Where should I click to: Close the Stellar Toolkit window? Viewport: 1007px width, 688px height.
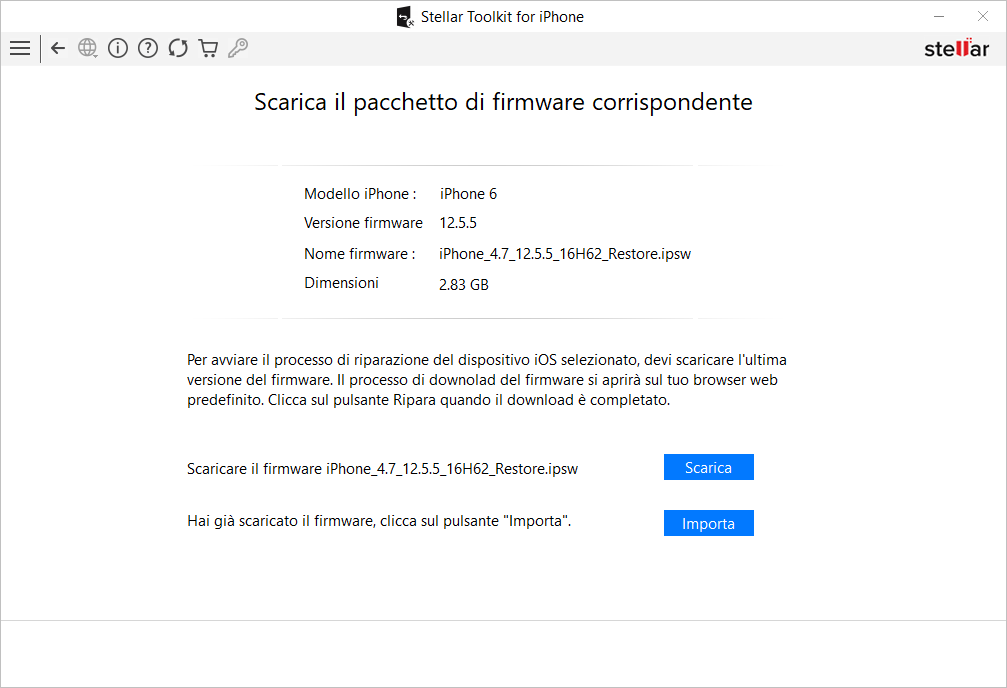point(983,16)
